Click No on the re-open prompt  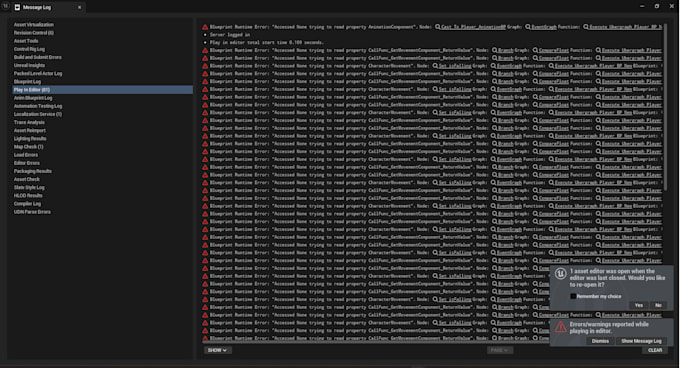pos(658,305)
